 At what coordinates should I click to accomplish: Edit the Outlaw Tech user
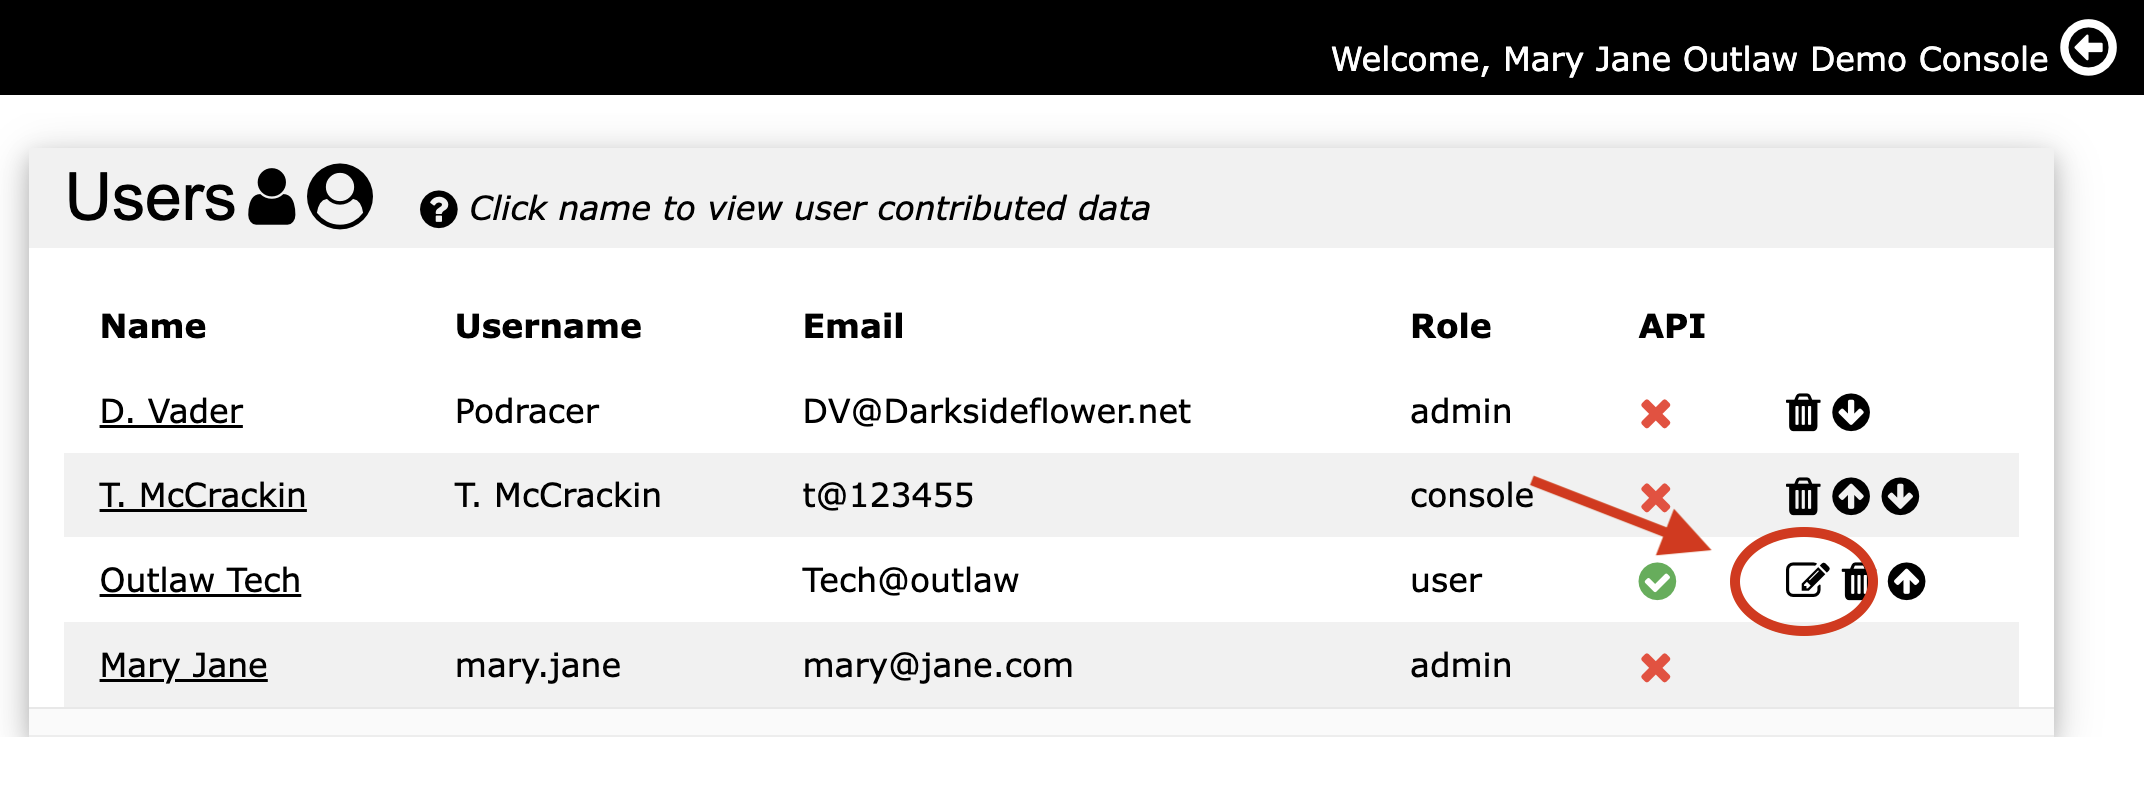(x=1807, y=580)
